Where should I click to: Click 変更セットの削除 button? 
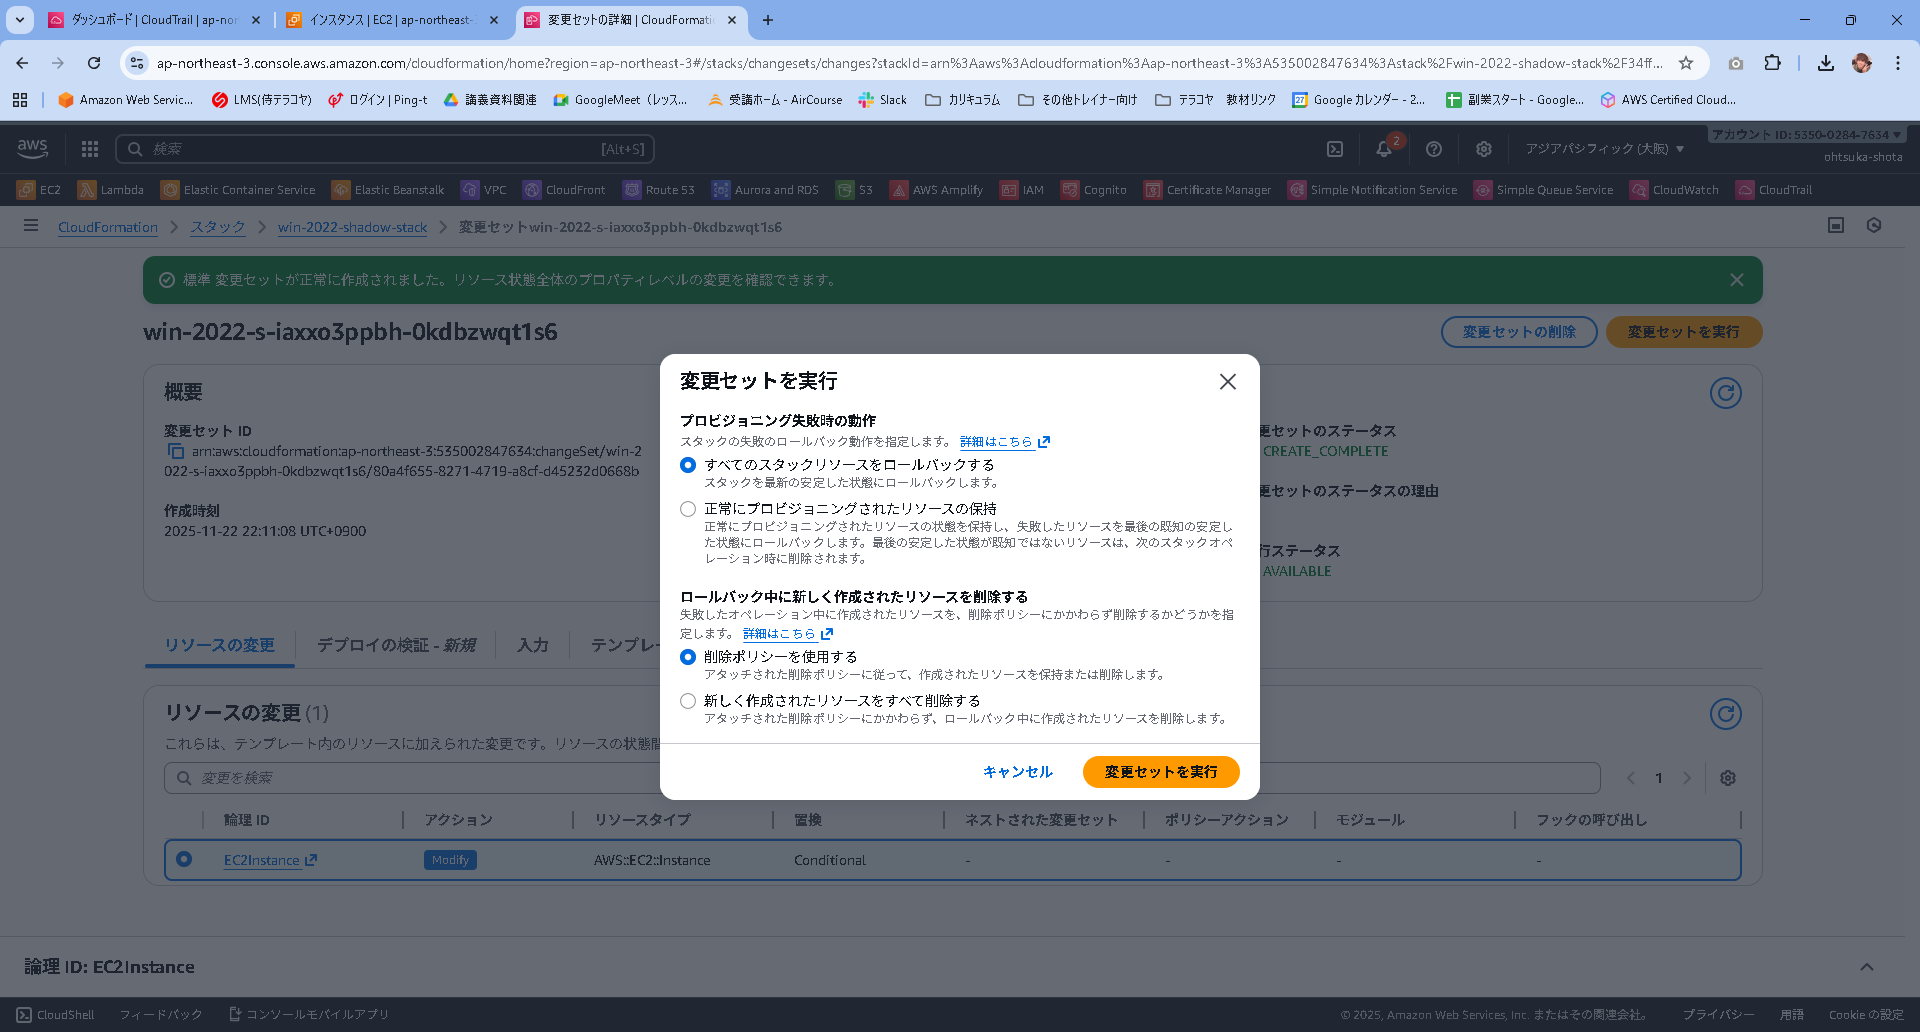click(1519, 332)
